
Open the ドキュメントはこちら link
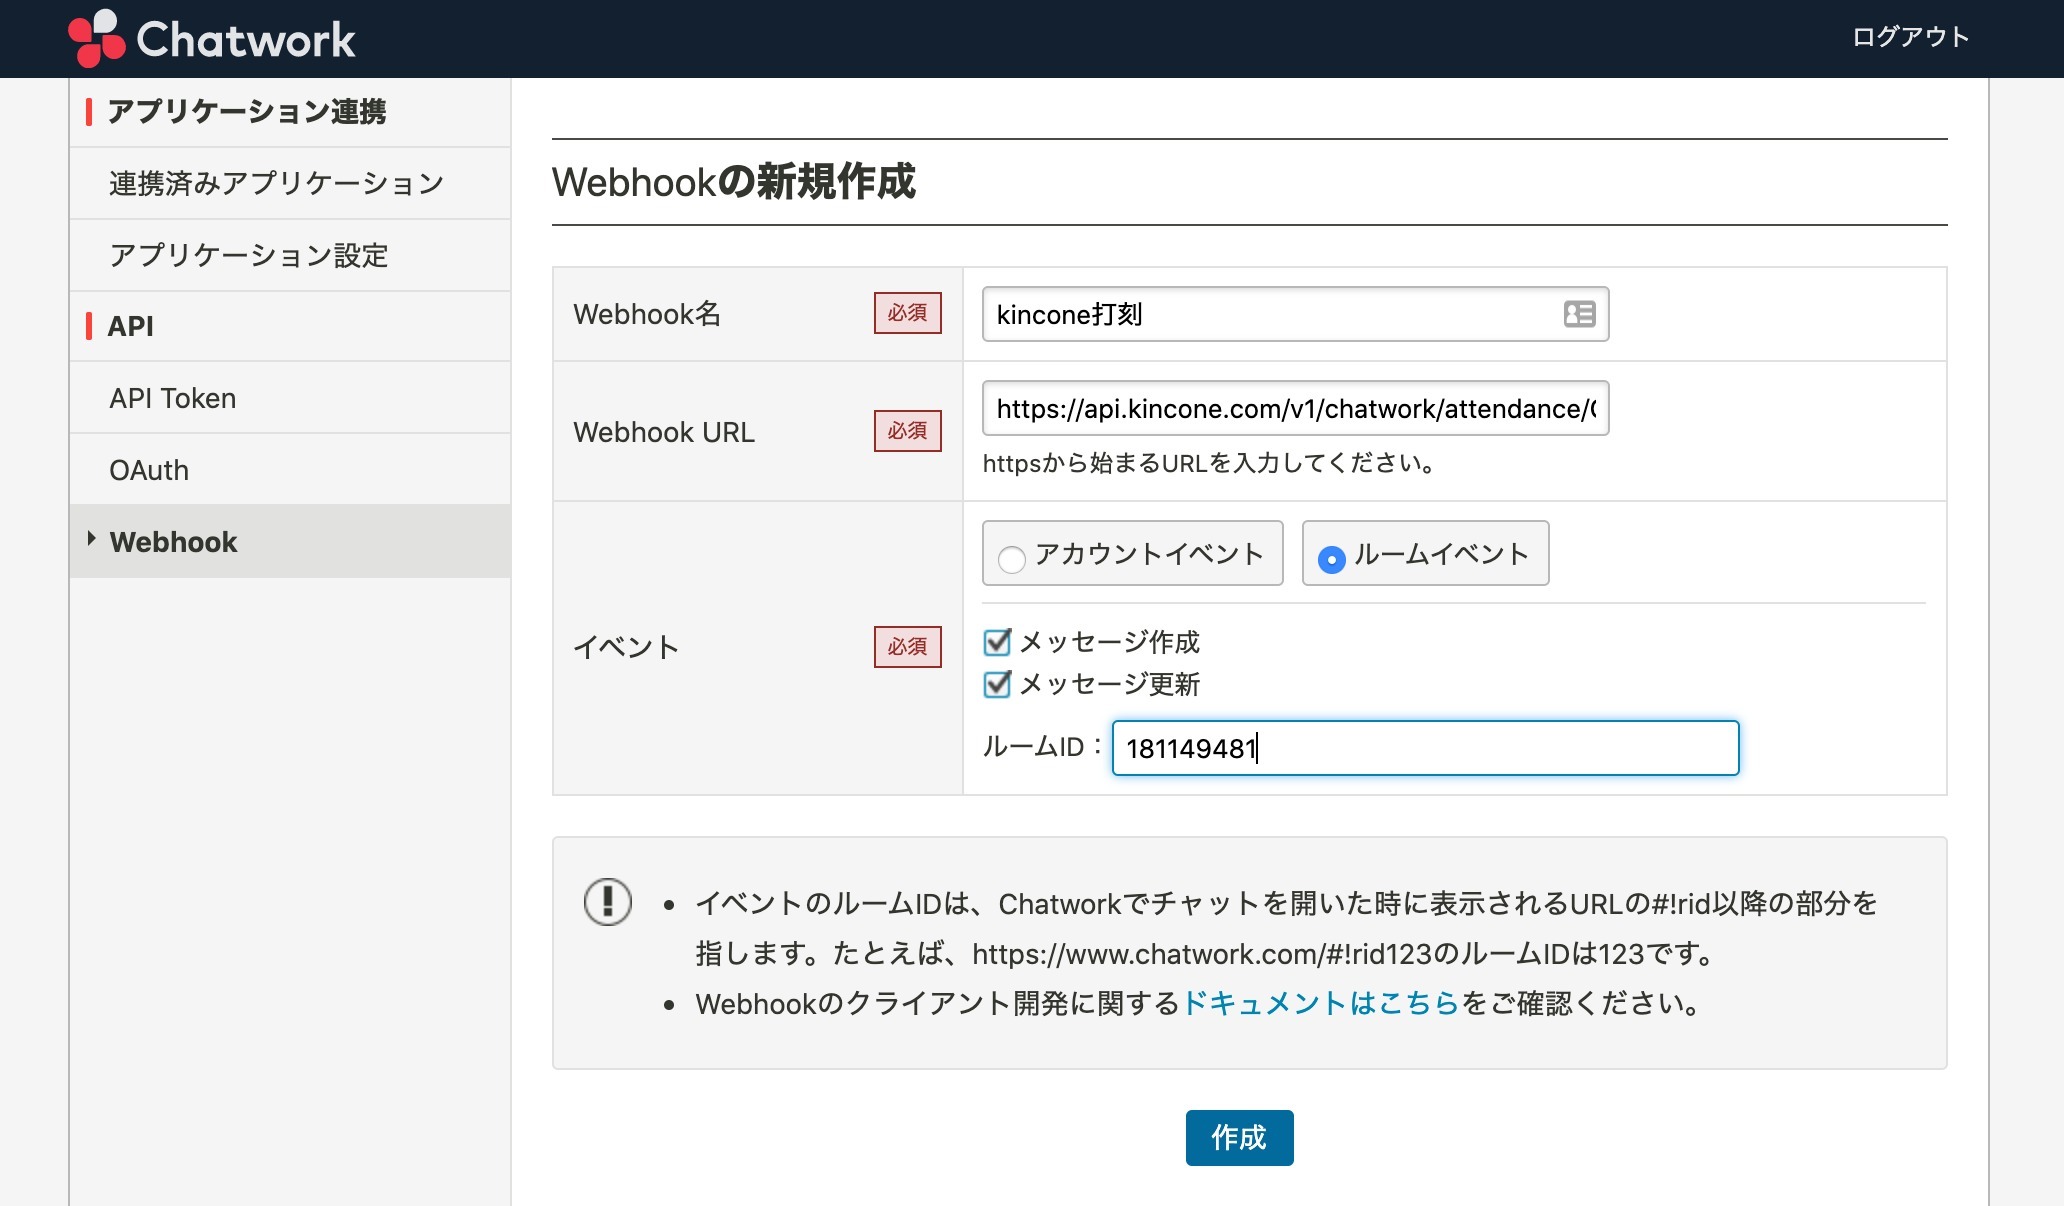click(1321, 1003)
